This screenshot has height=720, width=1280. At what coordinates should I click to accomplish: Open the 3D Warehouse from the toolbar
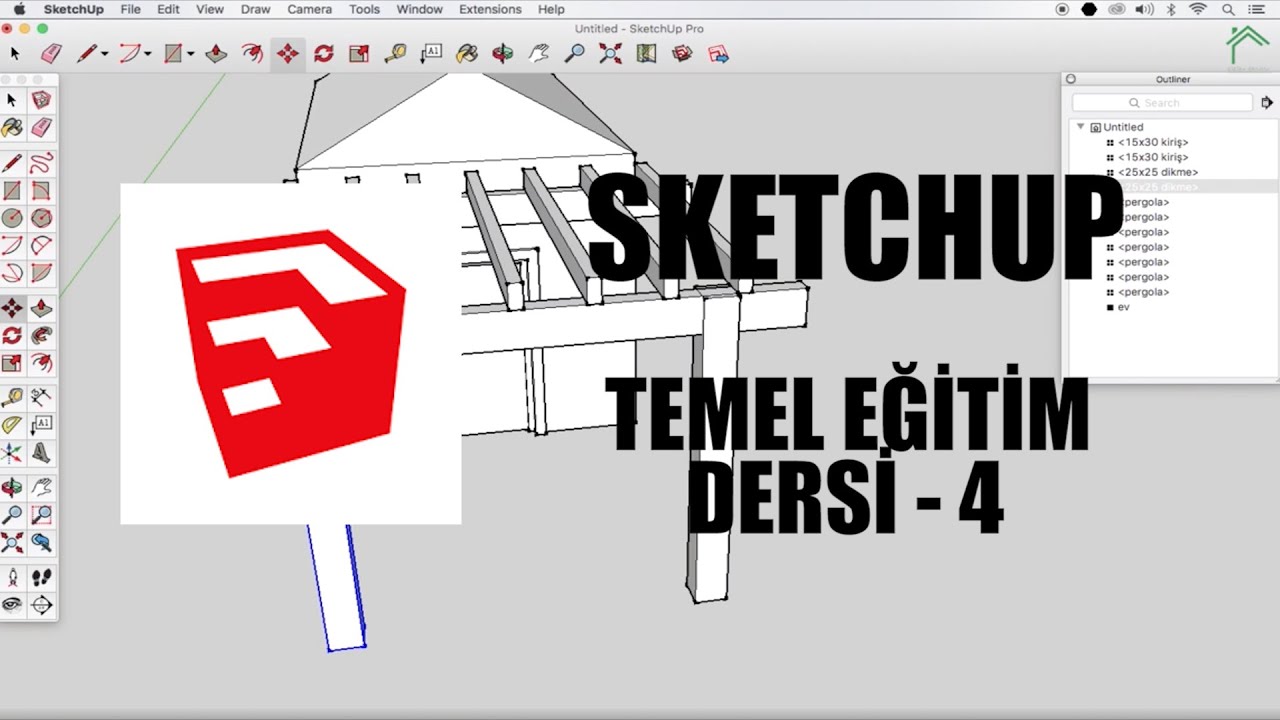click(x=682, y=53)
